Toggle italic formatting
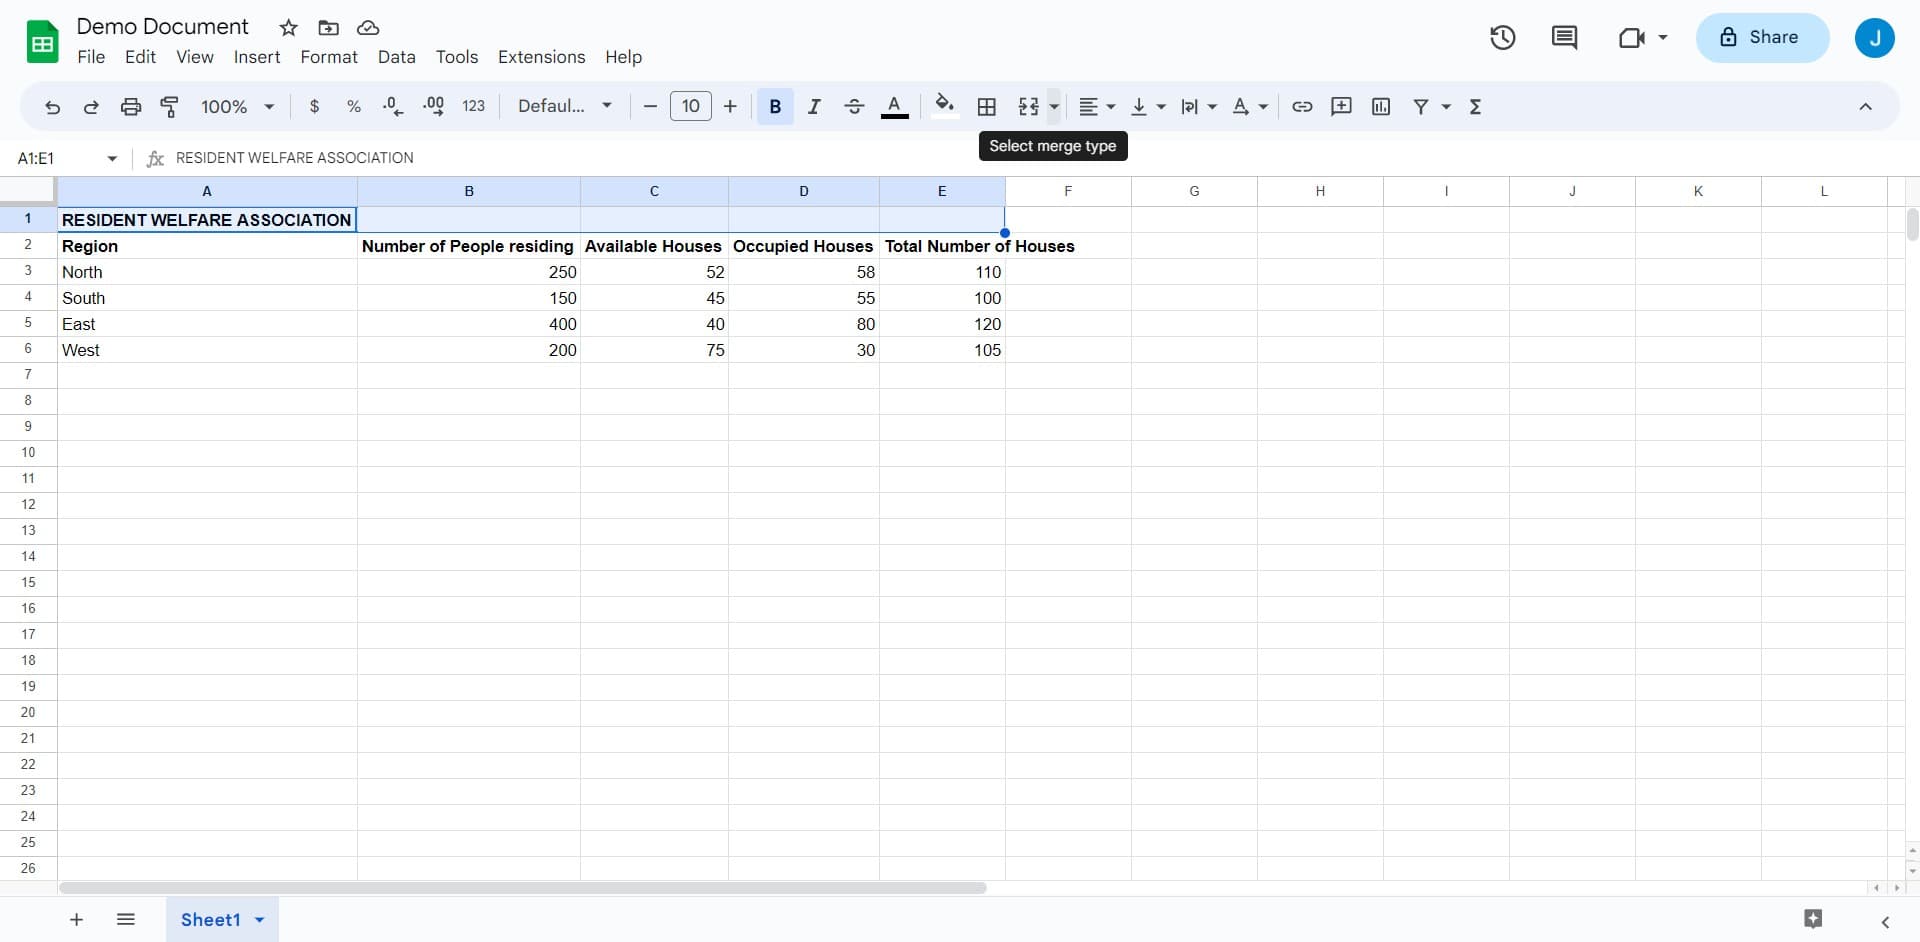This screenshot has height=942, width=1920. click(814, 106)
